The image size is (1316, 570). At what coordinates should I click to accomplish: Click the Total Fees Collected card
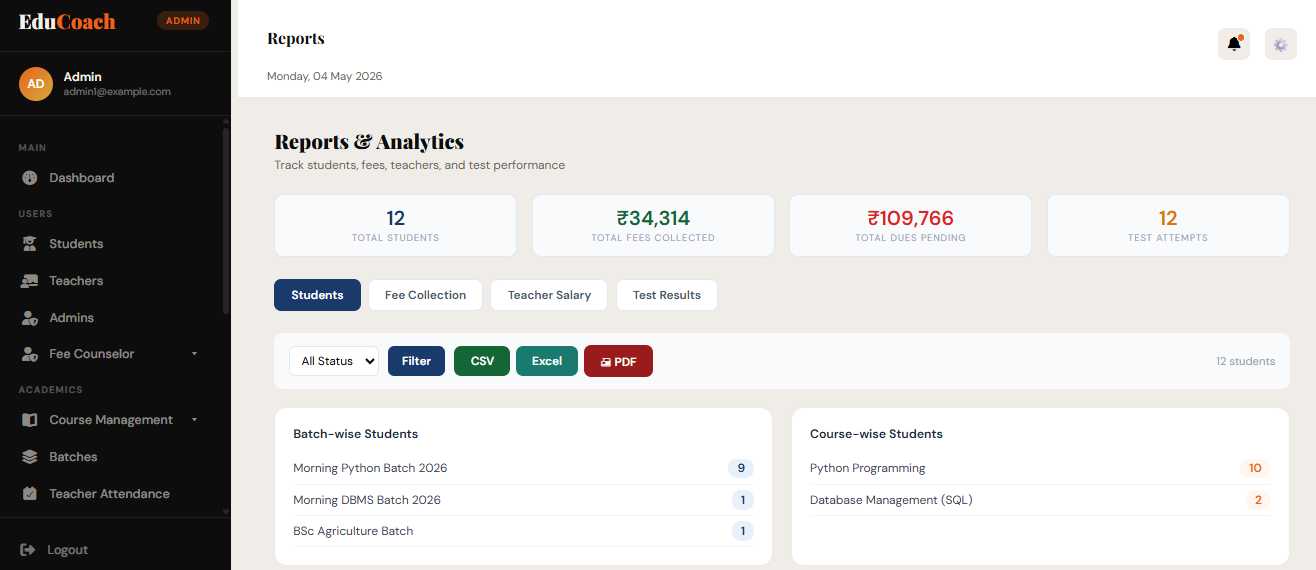click(x=653, y=225)
